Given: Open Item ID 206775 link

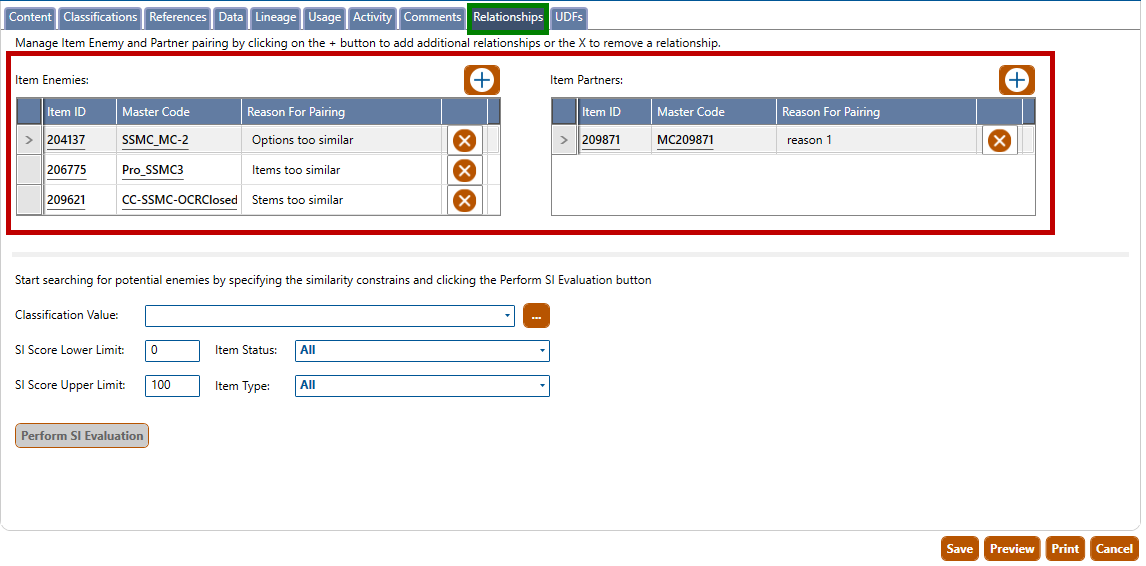Looking at the screenshot, I should coord(66,170).
